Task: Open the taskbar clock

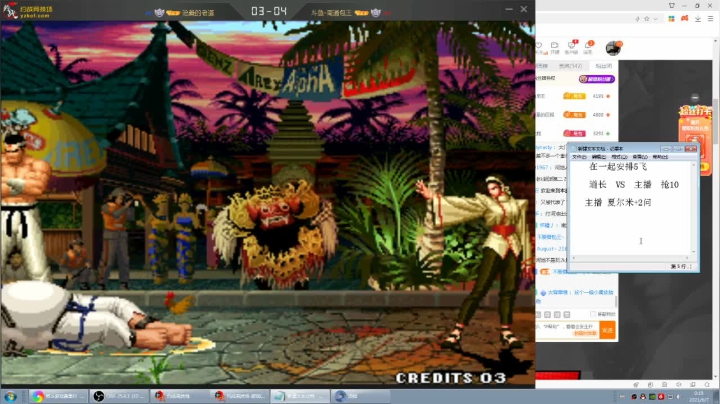Action: click(x=700, y=396)
